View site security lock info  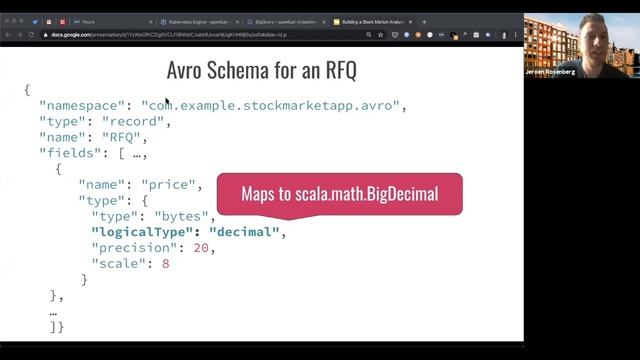click(45, 35)
